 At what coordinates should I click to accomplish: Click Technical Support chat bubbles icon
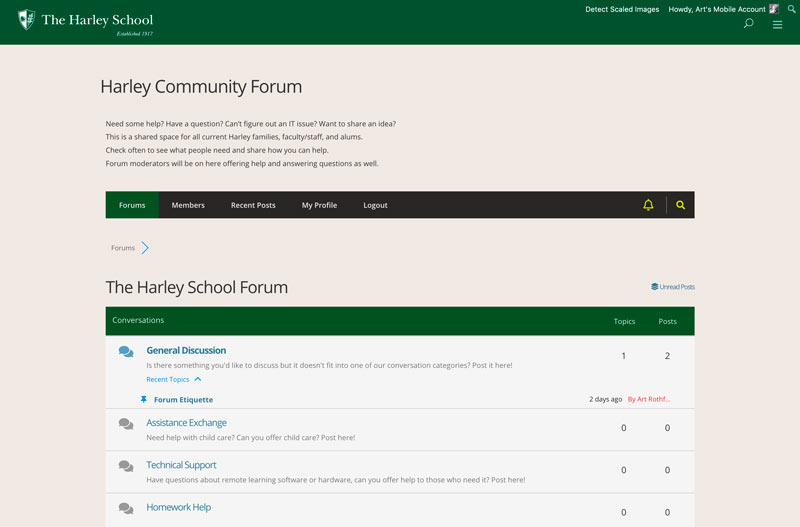point(126,466)
